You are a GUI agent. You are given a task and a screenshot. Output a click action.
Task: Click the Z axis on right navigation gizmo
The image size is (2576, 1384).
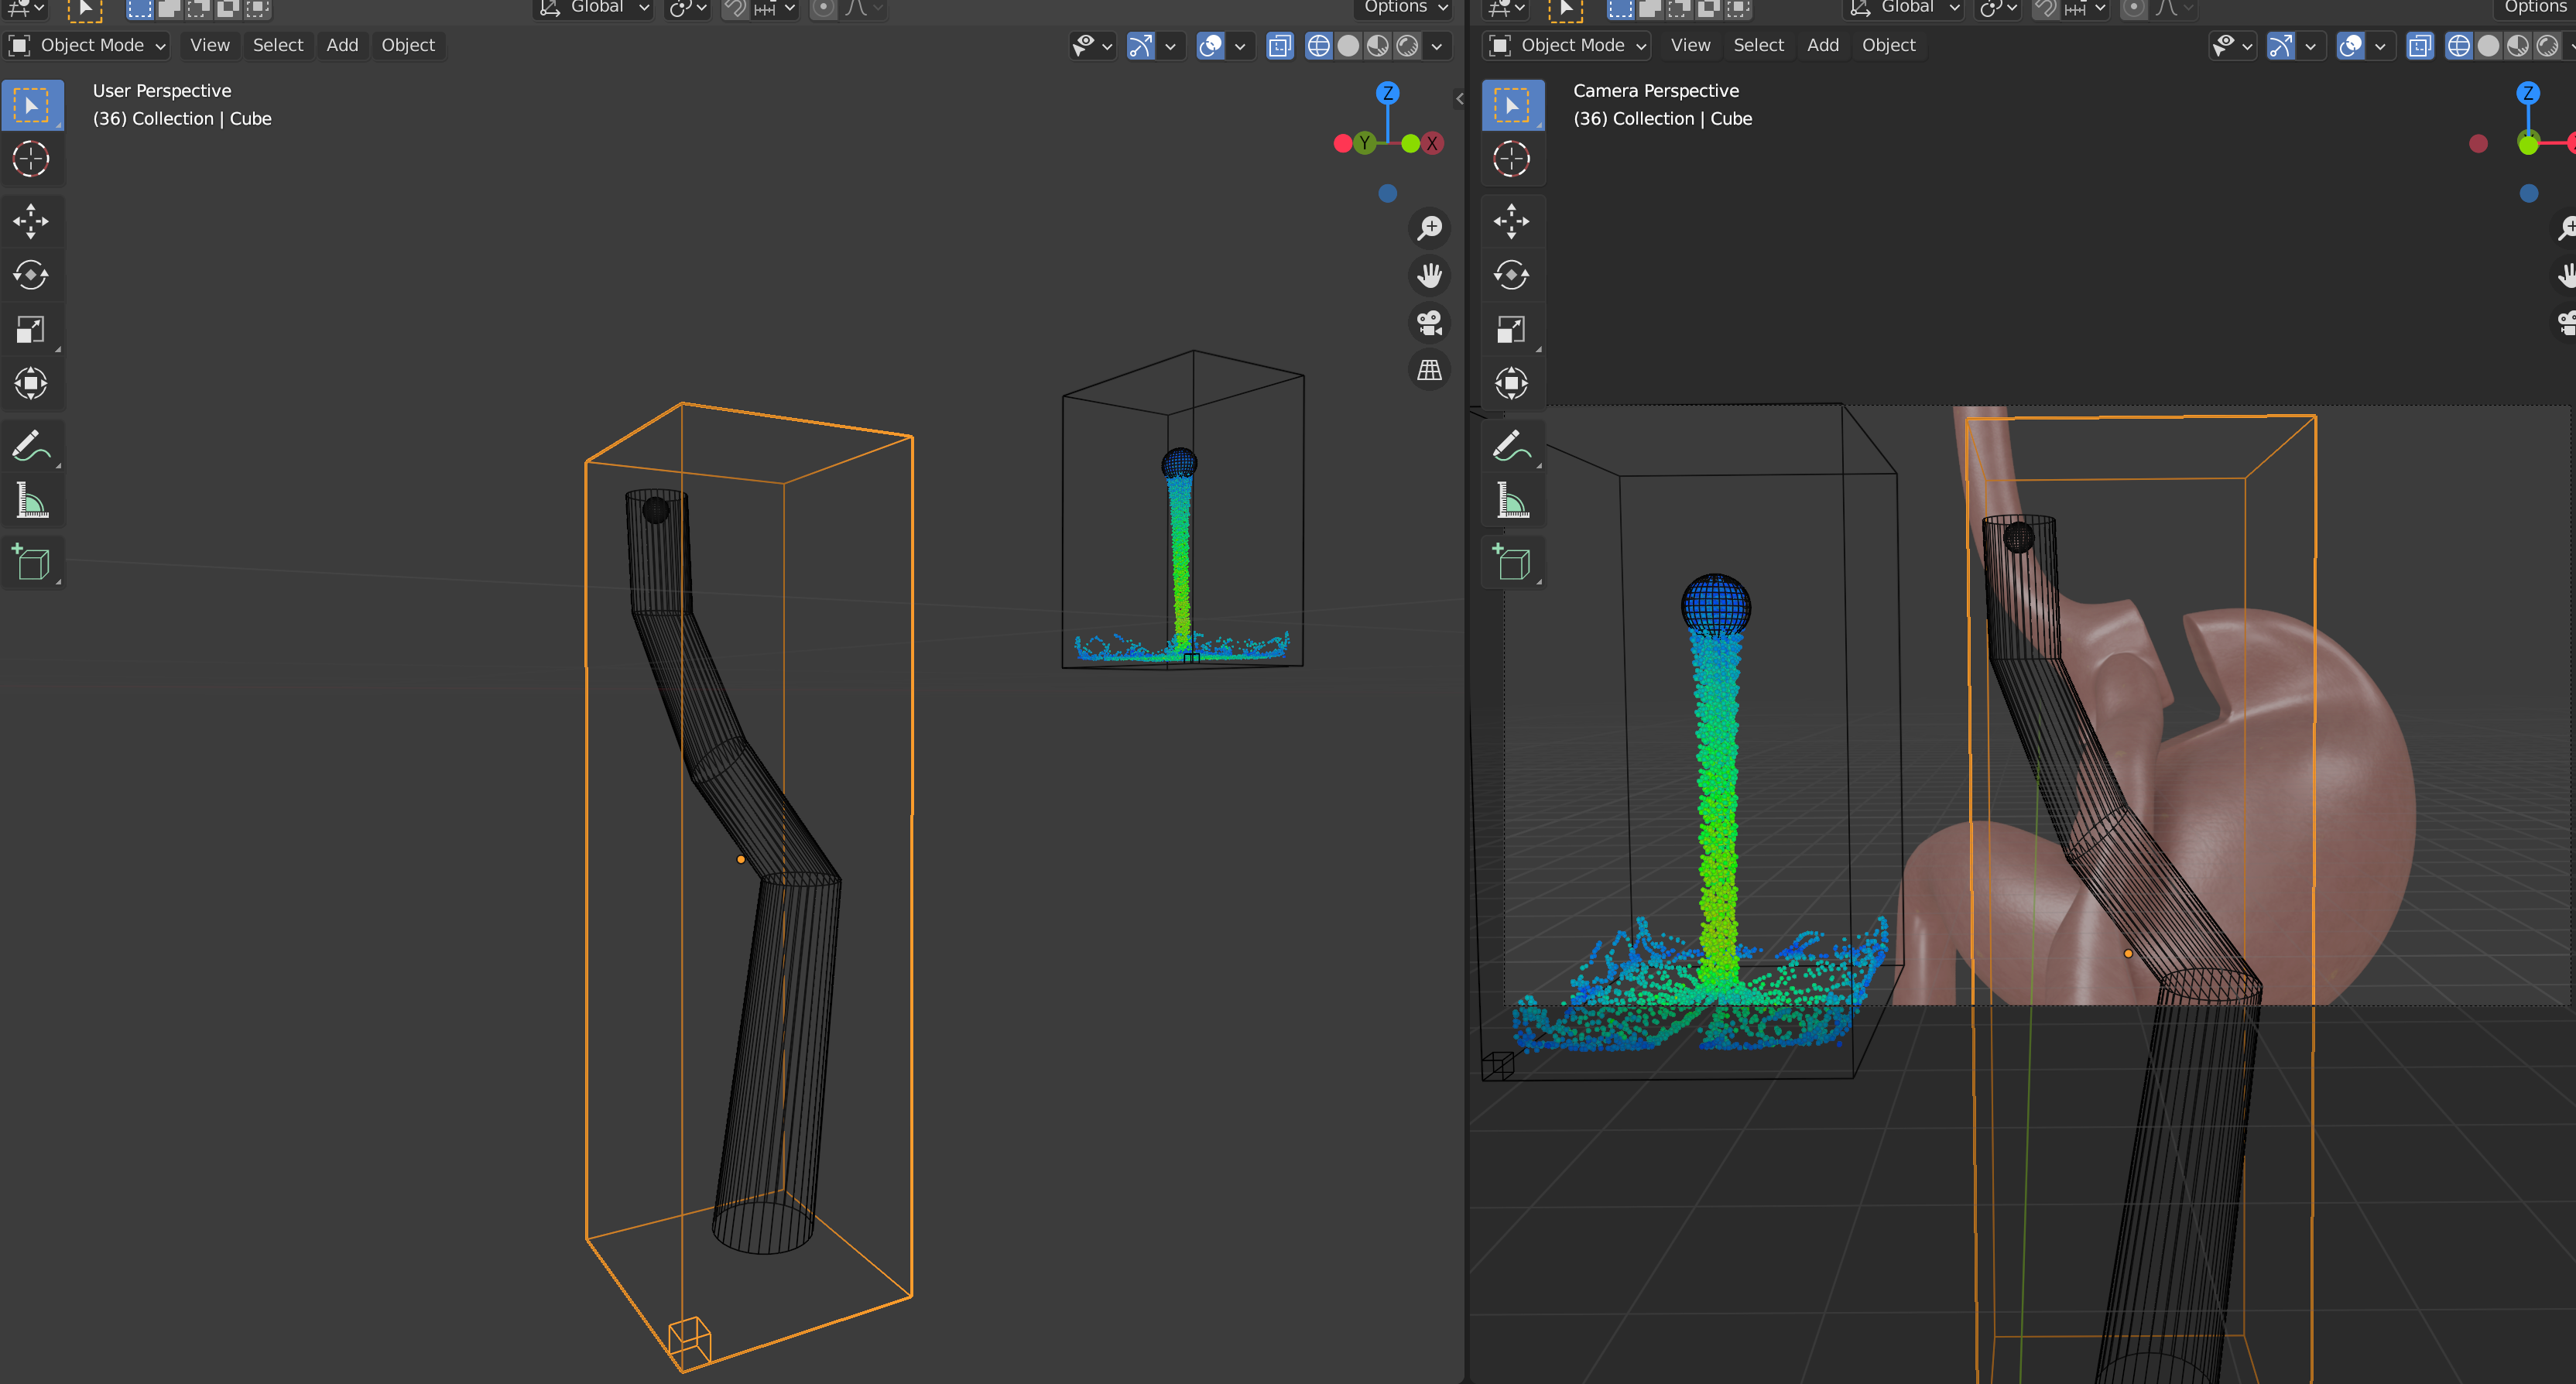point(2528,93)
